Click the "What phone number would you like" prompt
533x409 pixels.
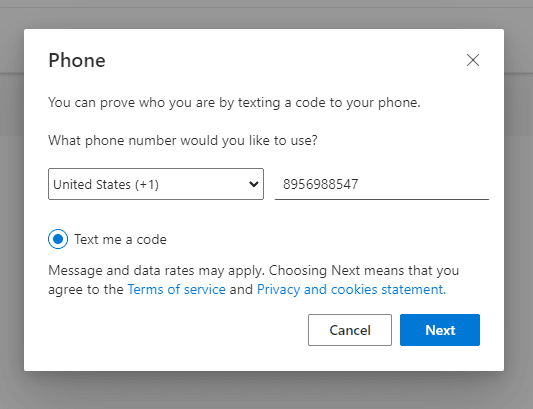click(x=183, y=140)
